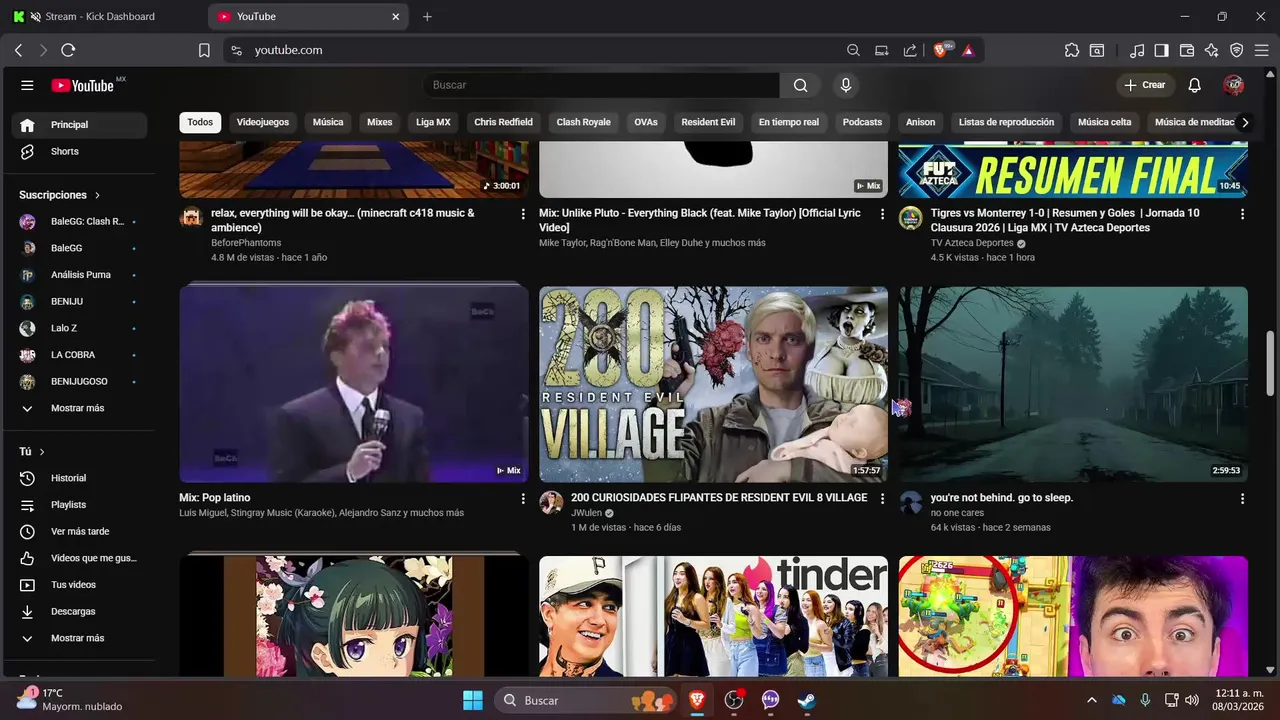The width and height of the screenshot is (1280, 720).
Task: Click the Crear button
Action: pyautogui.click(x=1145, y=85)
